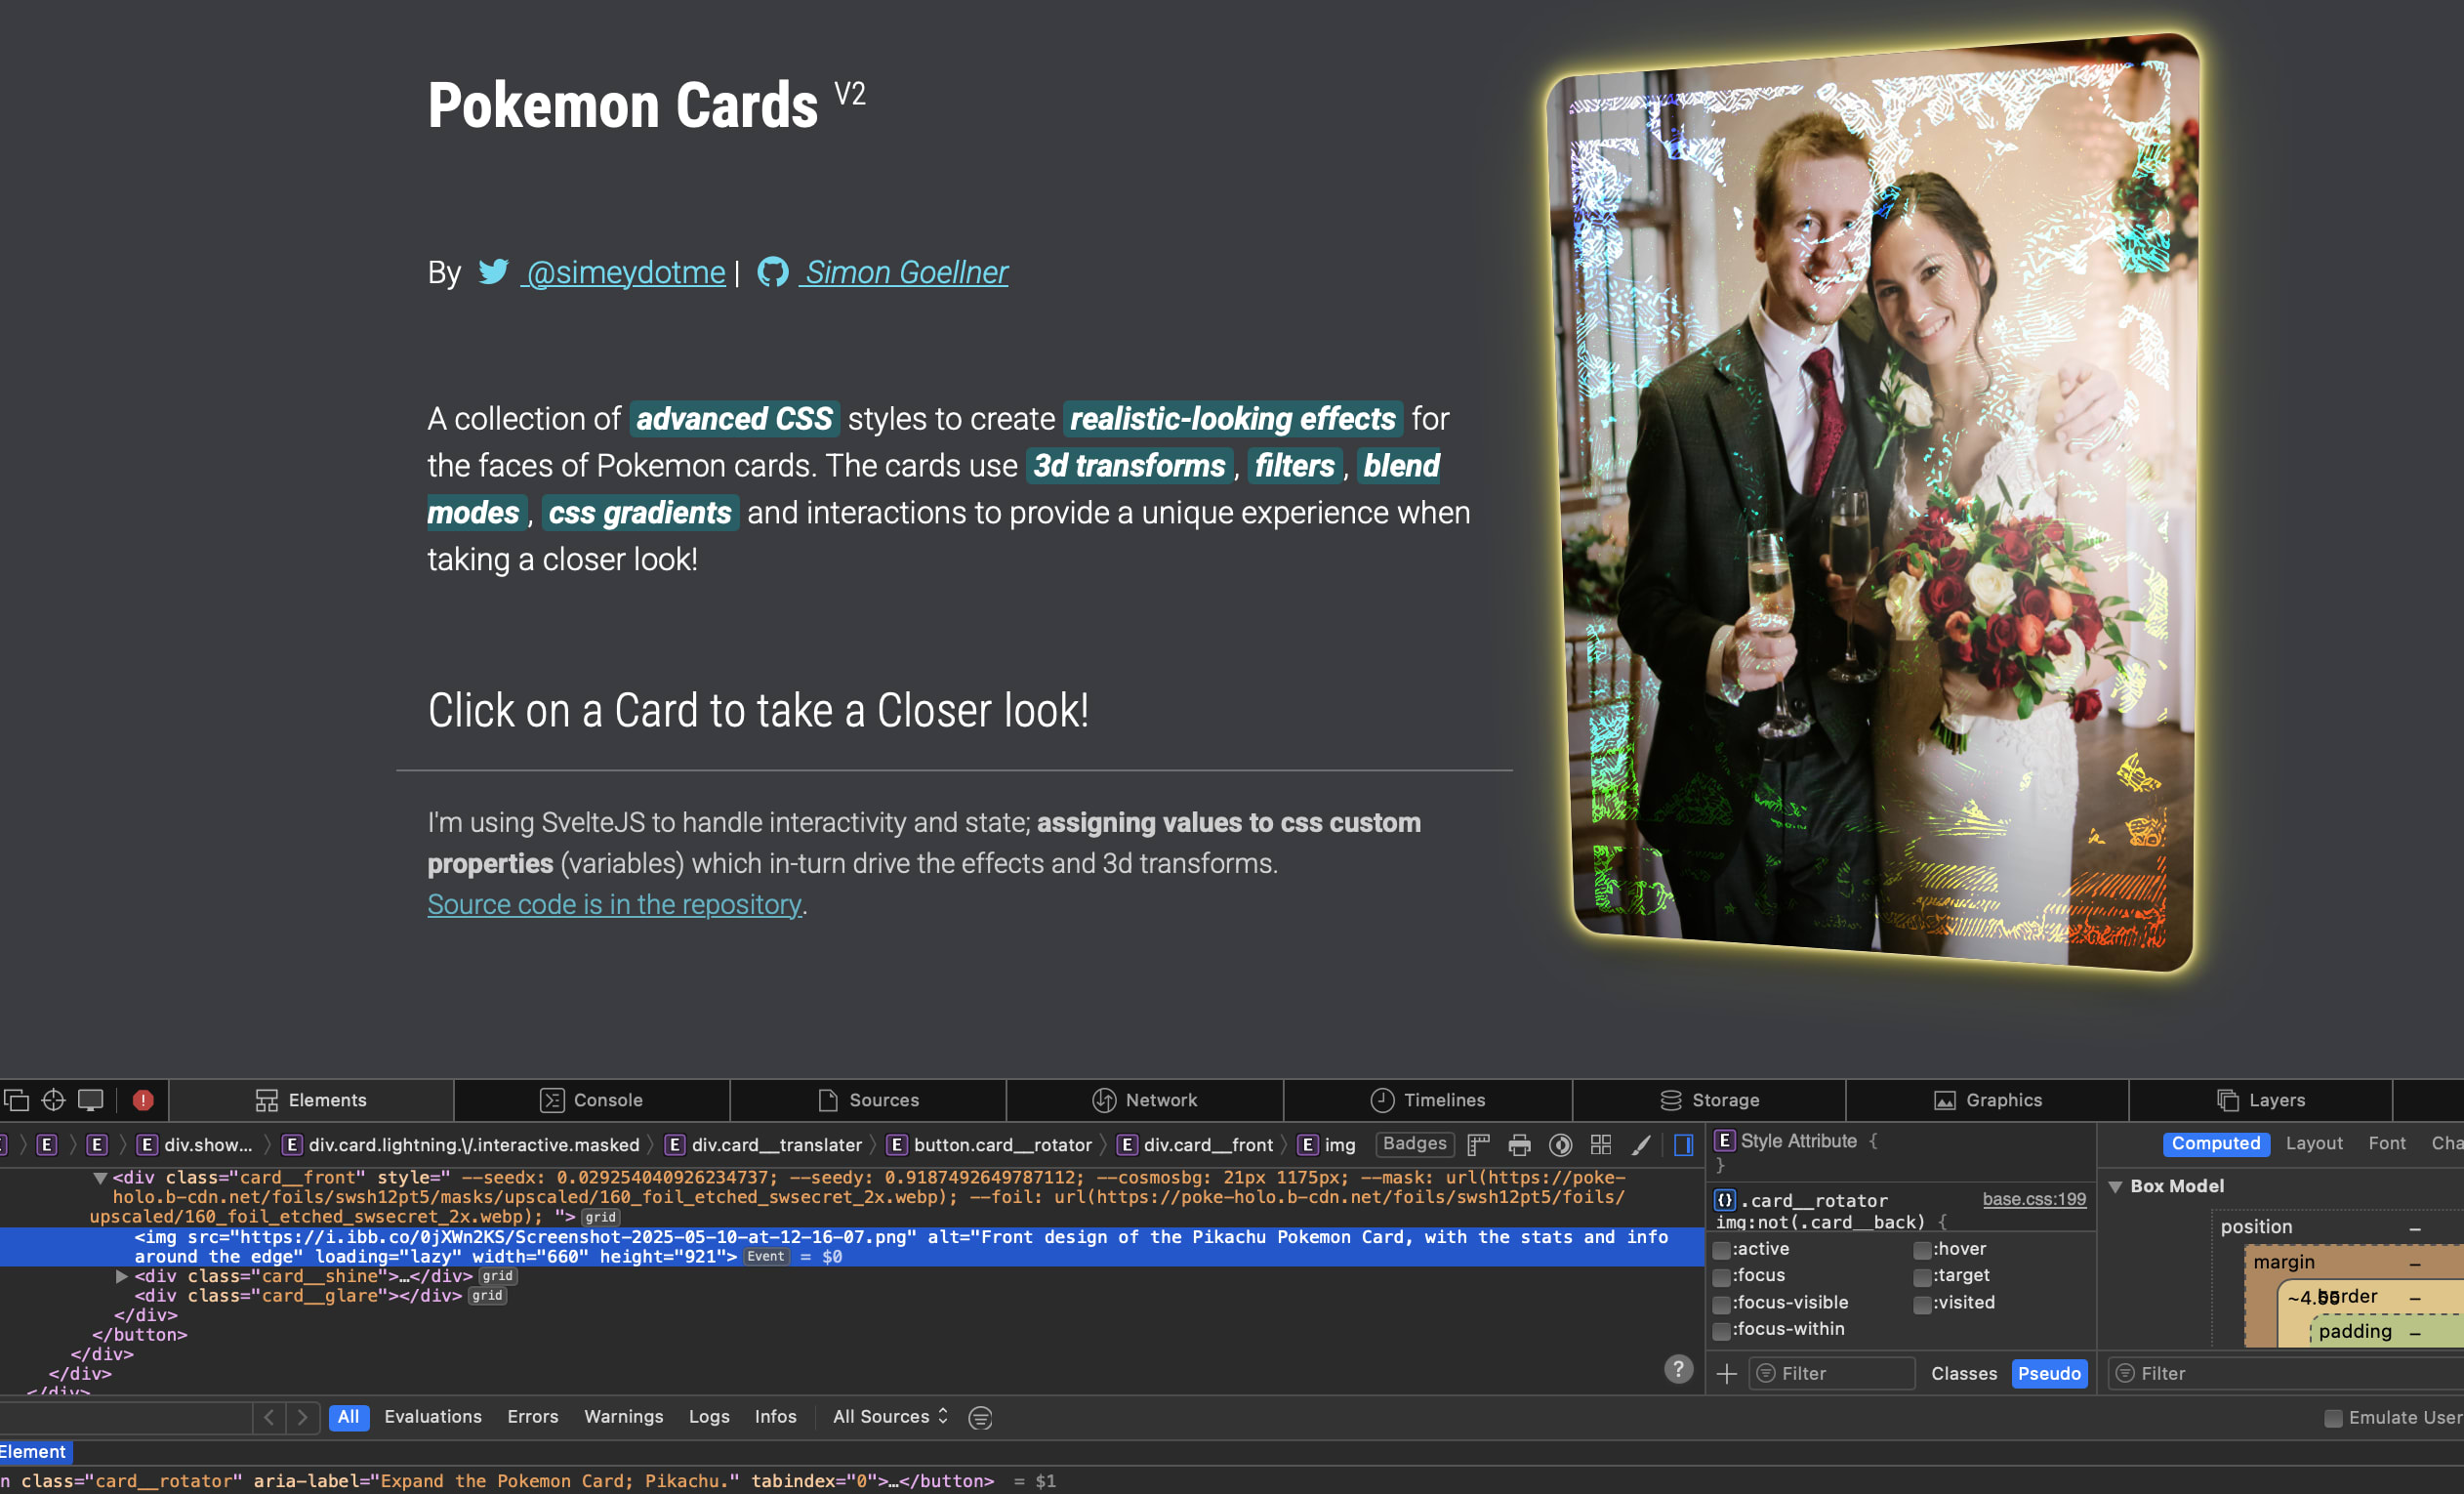
Task: Click the add new rule plus icon
Action: (x=1727, y=1374)
